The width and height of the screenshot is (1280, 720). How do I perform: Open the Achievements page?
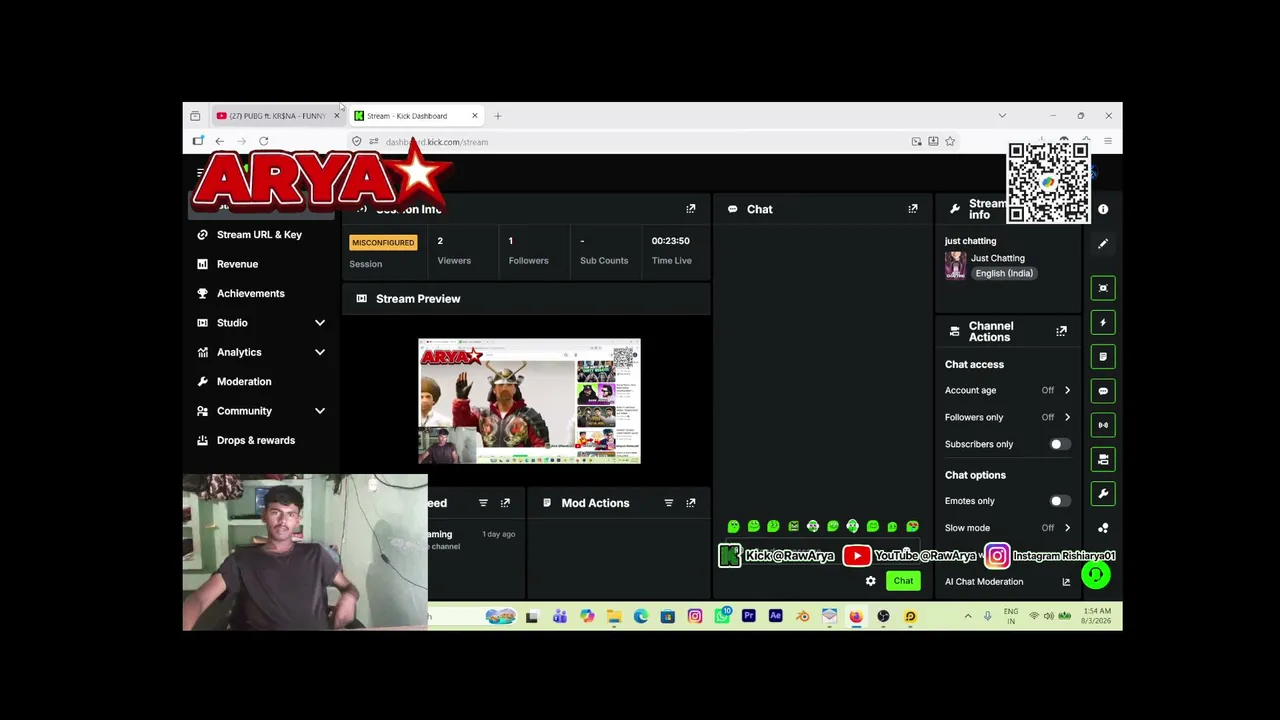(x=251, y=293)
